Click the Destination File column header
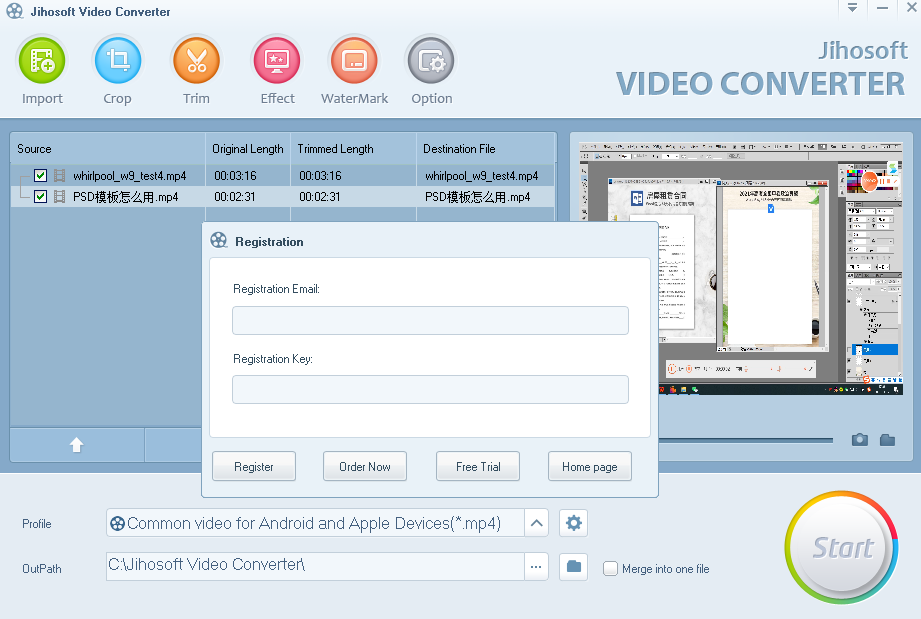Image resolution: width=921 pixels, height=619 pixels. point(485,149)
